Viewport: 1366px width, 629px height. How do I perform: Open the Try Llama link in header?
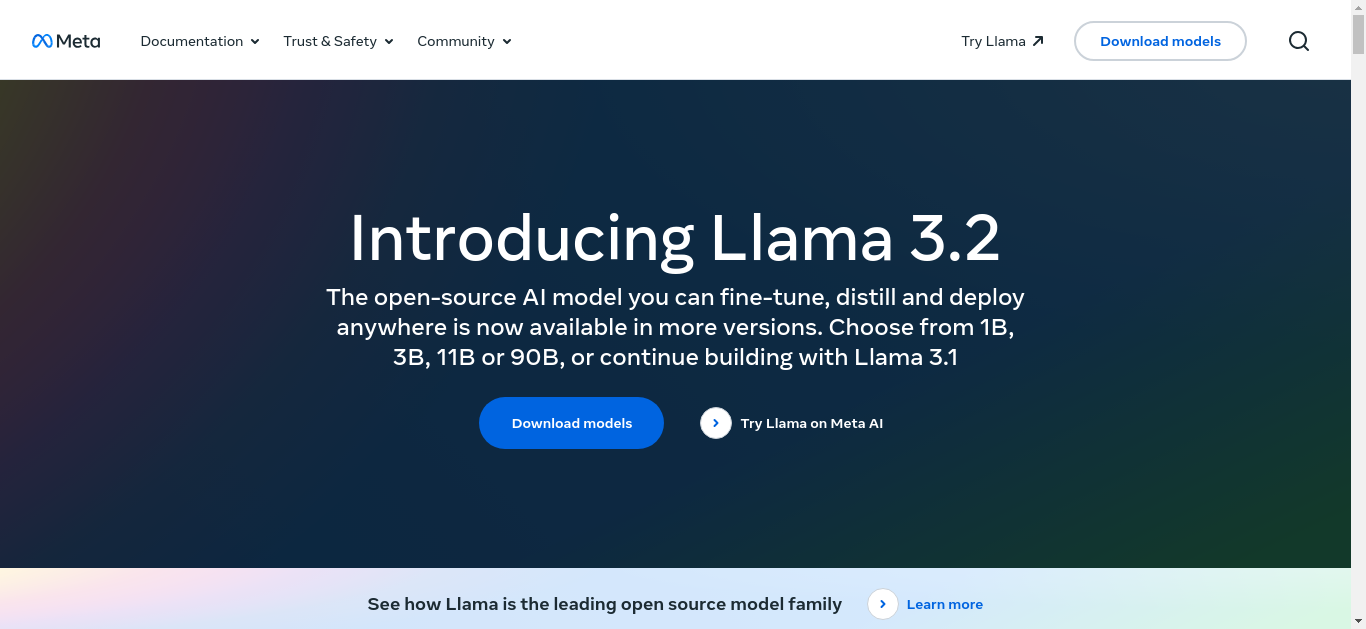[x=1002, y=41]
